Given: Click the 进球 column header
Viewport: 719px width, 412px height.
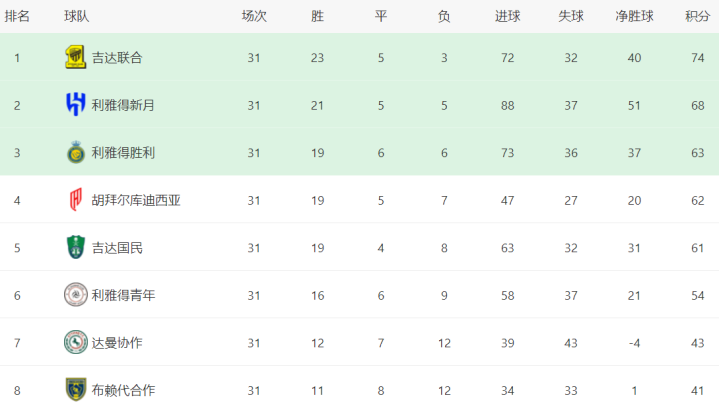Looking at the screenshot, I should tap(508, 17).
